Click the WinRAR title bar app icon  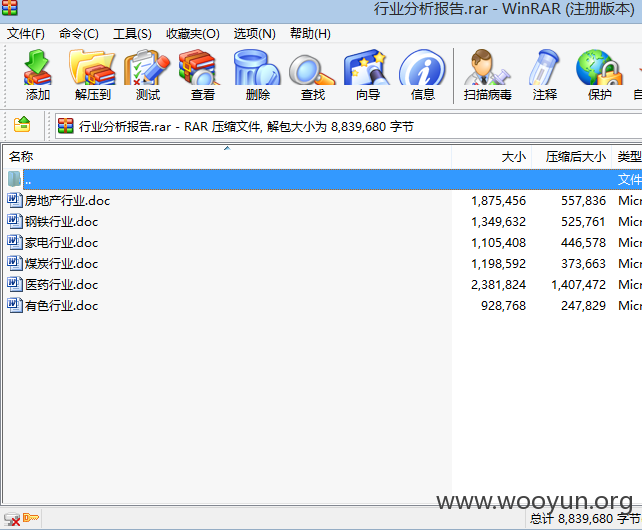point(9,7)
